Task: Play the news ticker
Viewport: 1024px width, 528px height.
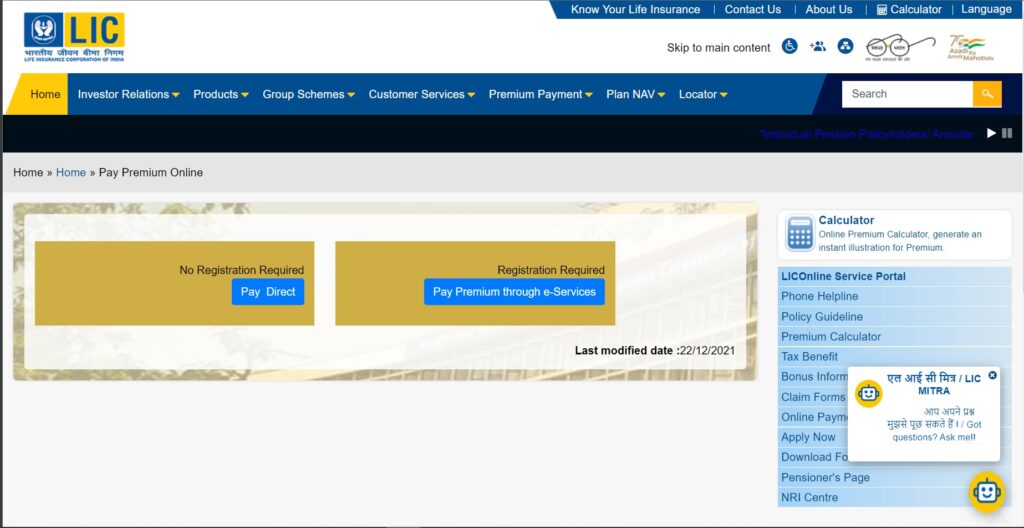Action: (991, 133)
